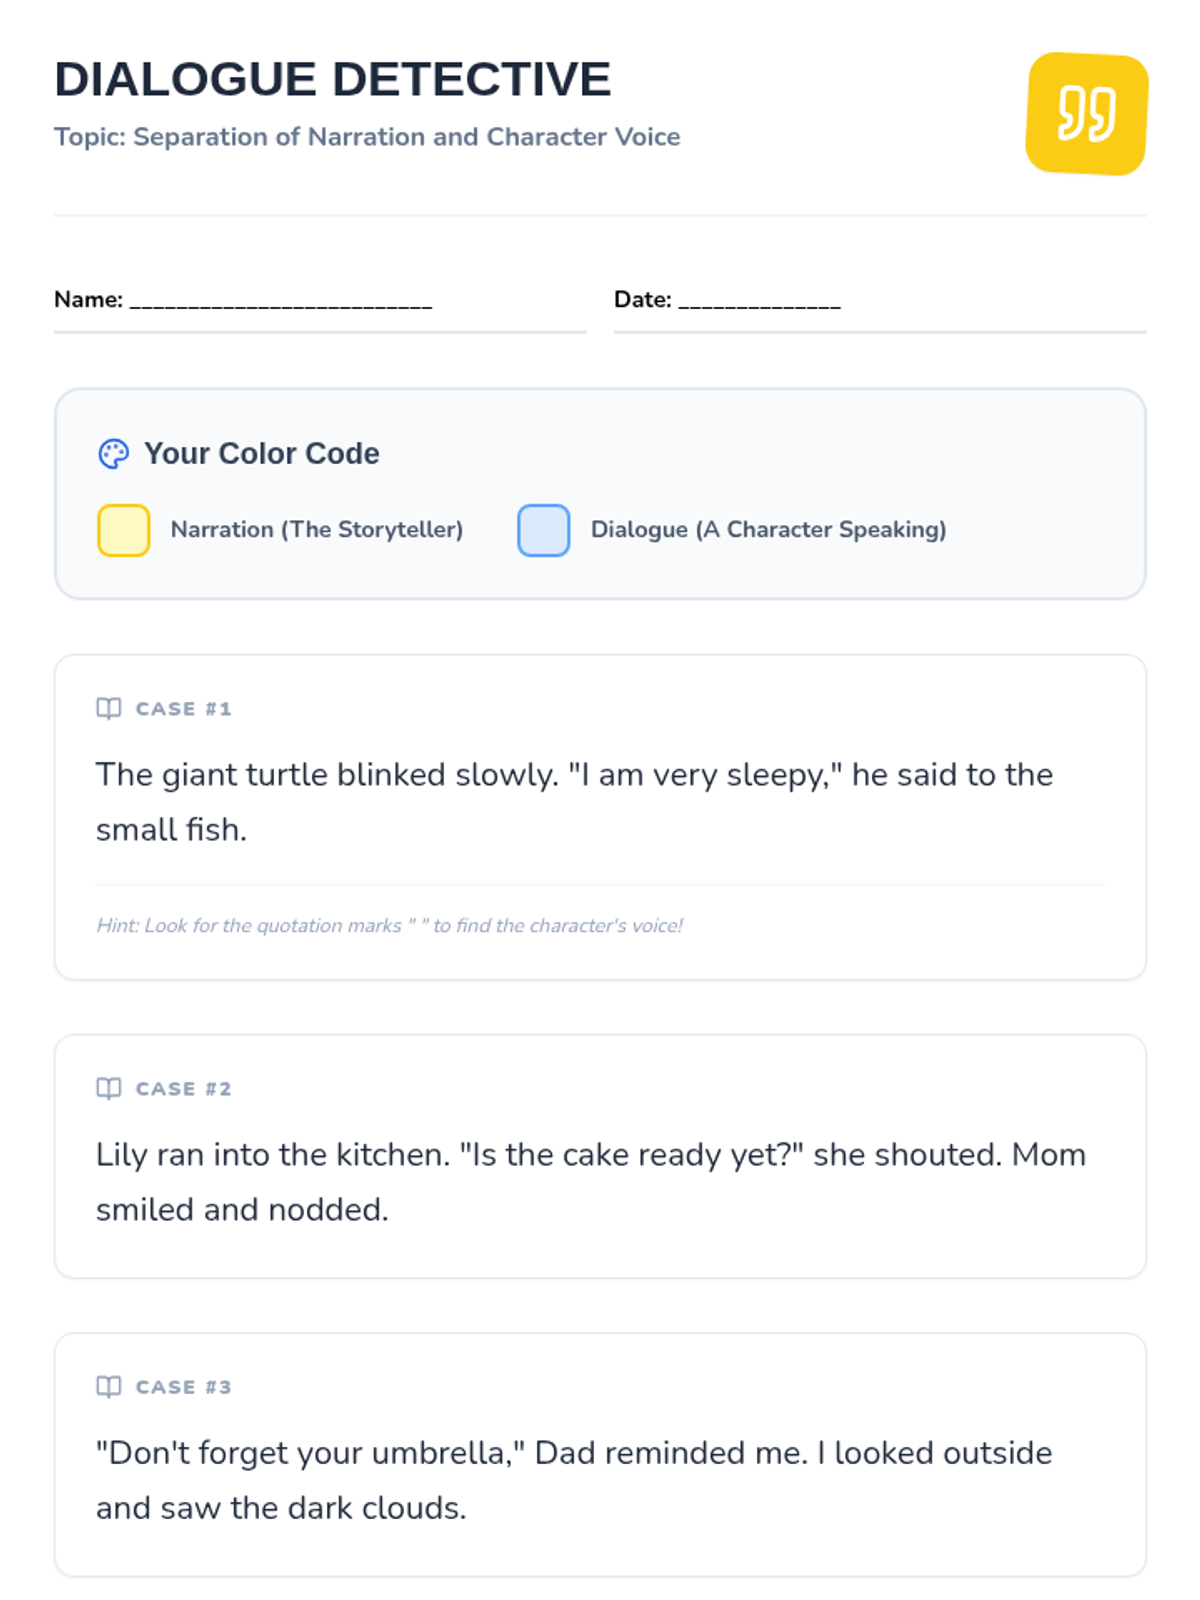The width and height of the screenshot is (1200, 1600).
Task: Click the Date blank line field
Action: 759,301
